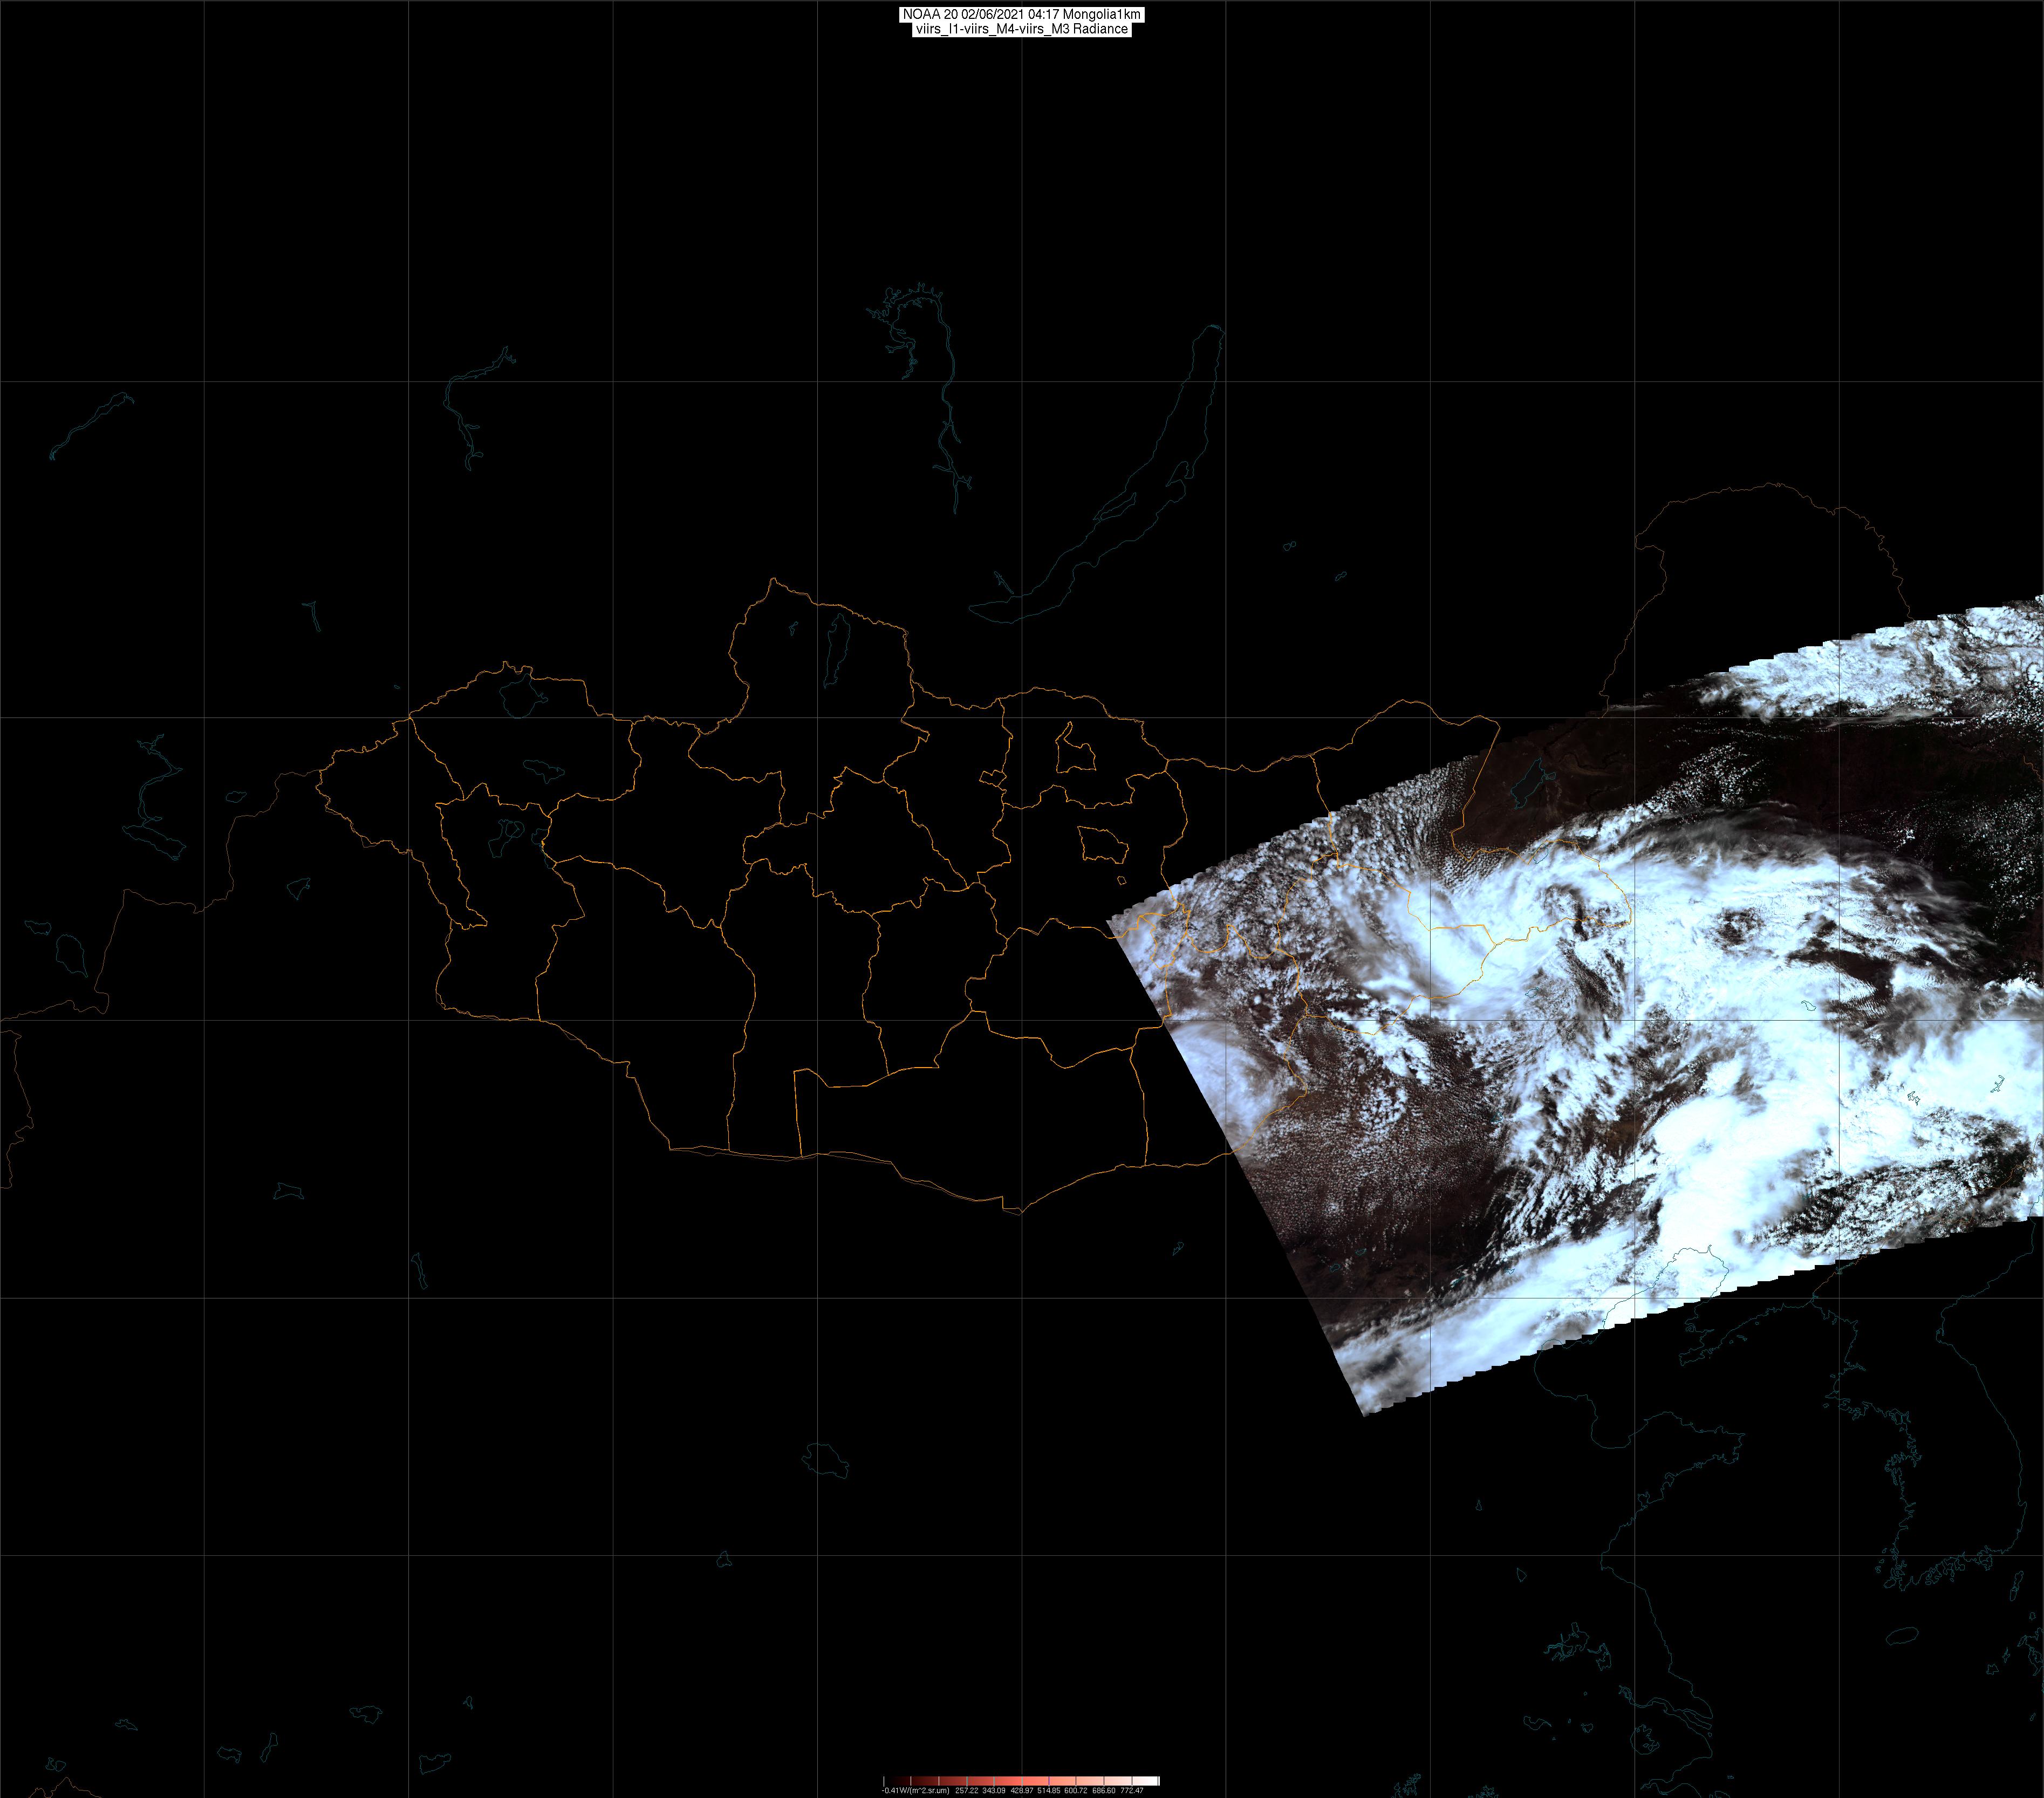Click the 600.72 color bar value

(1076, 1791)
